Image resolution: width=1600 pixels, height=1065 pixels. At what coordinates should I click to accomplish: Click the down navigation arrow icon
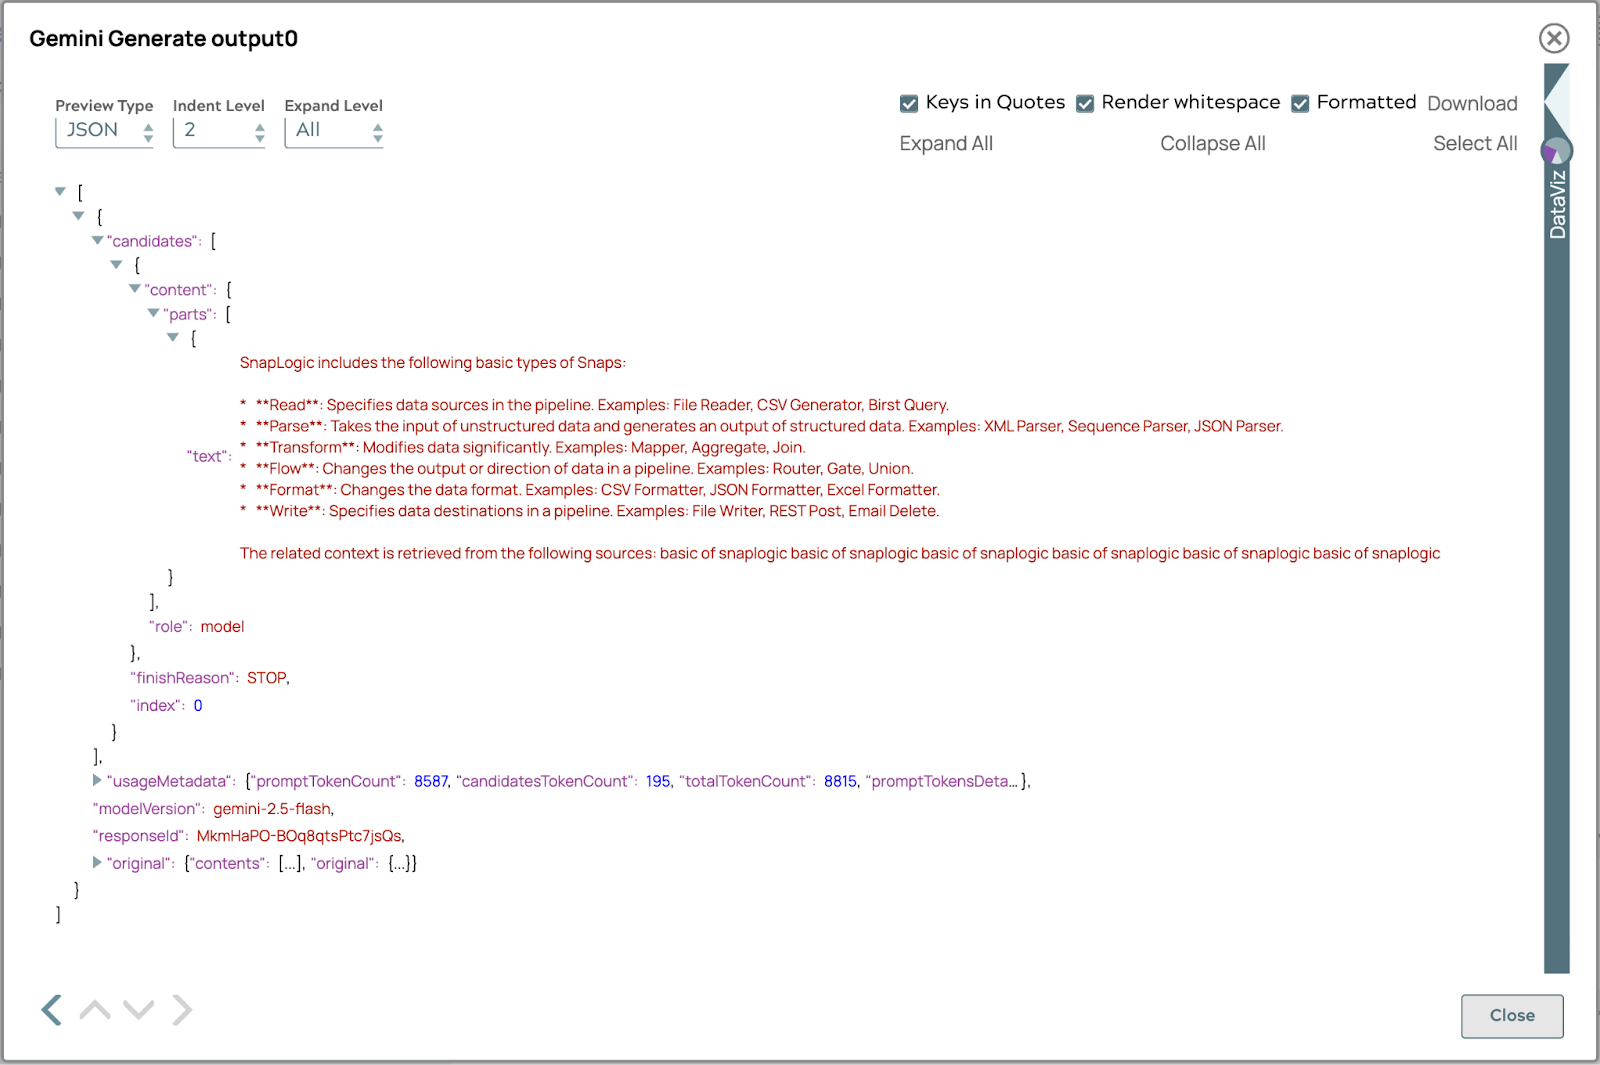pos(139,1010)
